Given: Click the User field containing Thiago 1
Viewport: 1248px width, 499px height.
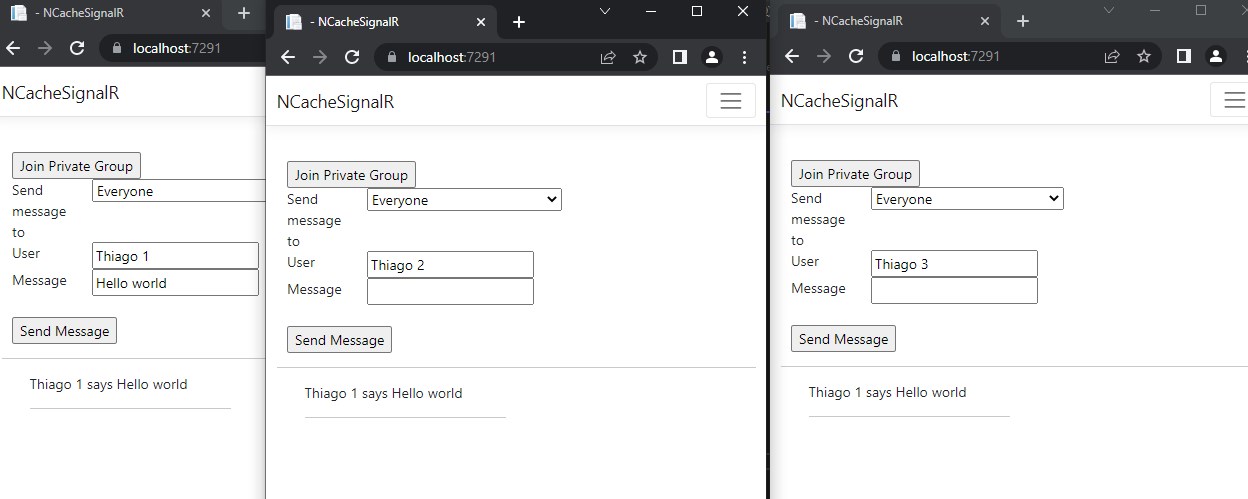Looking at the screenshot, I should tap(175, 256).
